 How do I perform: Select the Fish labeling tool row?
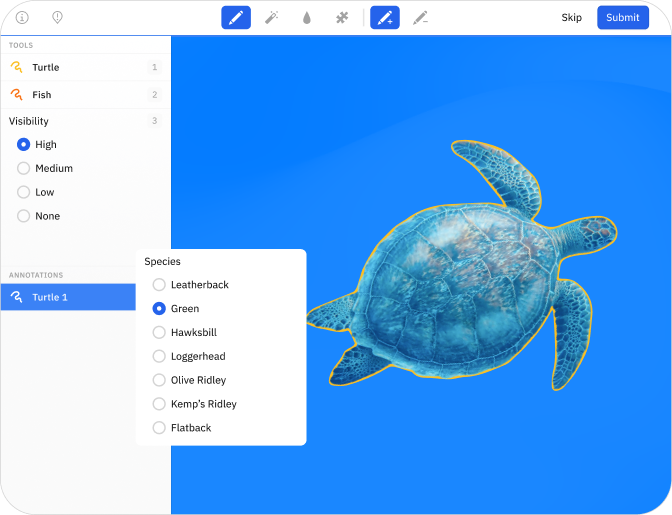pos(86,94)
